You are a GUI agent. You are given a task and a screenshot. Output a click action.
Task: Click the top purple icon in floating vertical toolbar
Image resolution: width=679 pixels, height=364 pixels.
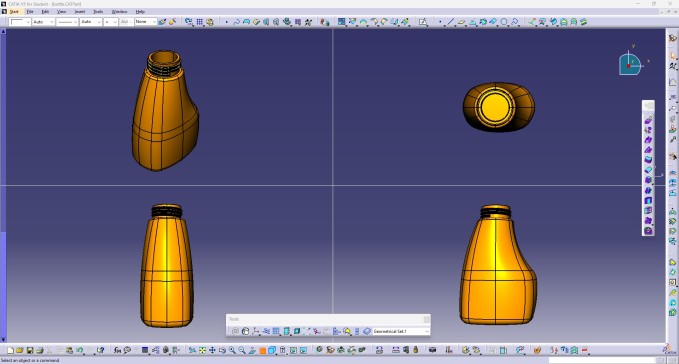tap(648, 120)
